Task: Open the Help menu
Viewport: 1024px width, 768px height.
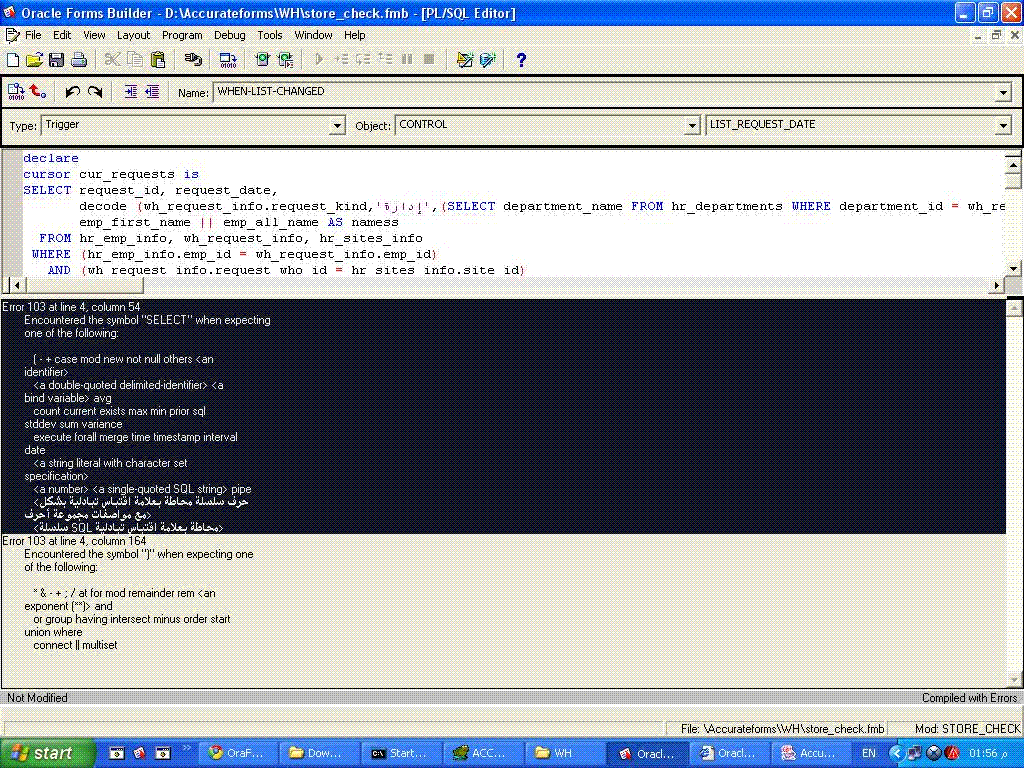Action: [355, 35]
